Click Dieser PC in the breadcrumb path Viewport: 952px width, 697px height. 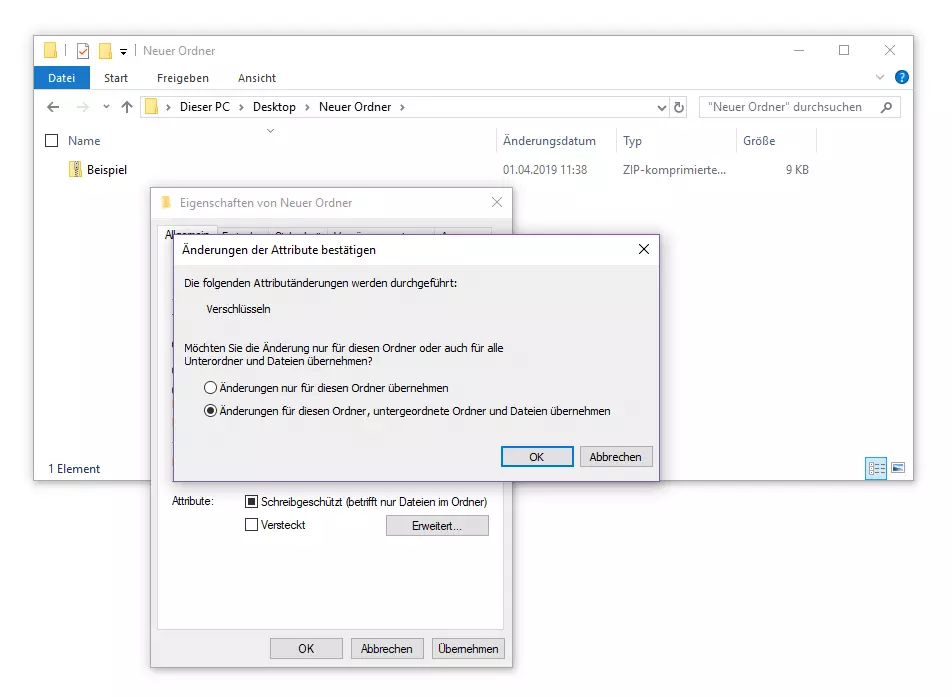pos(205,107)
